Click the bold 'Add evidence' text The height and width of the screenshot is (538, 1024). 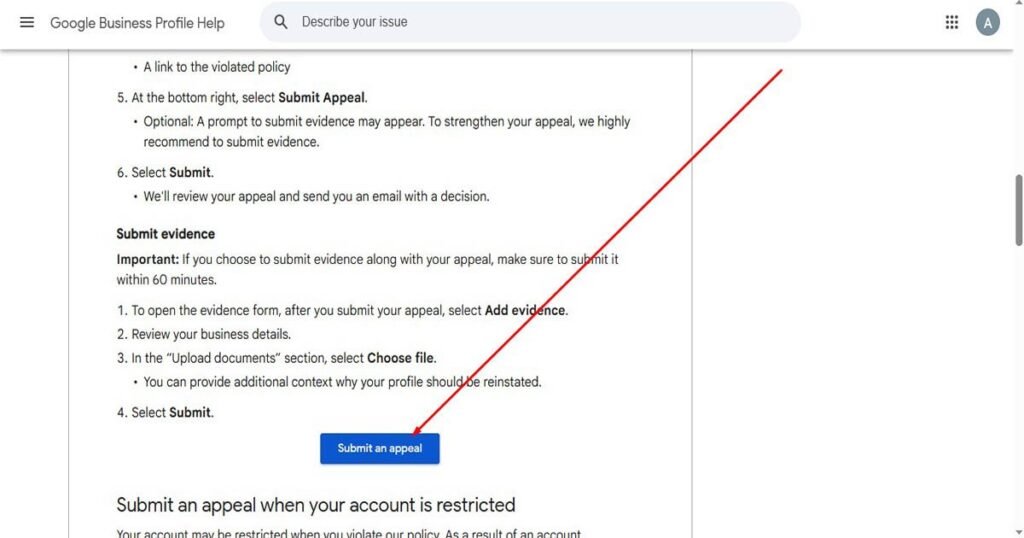click(524, 311)
